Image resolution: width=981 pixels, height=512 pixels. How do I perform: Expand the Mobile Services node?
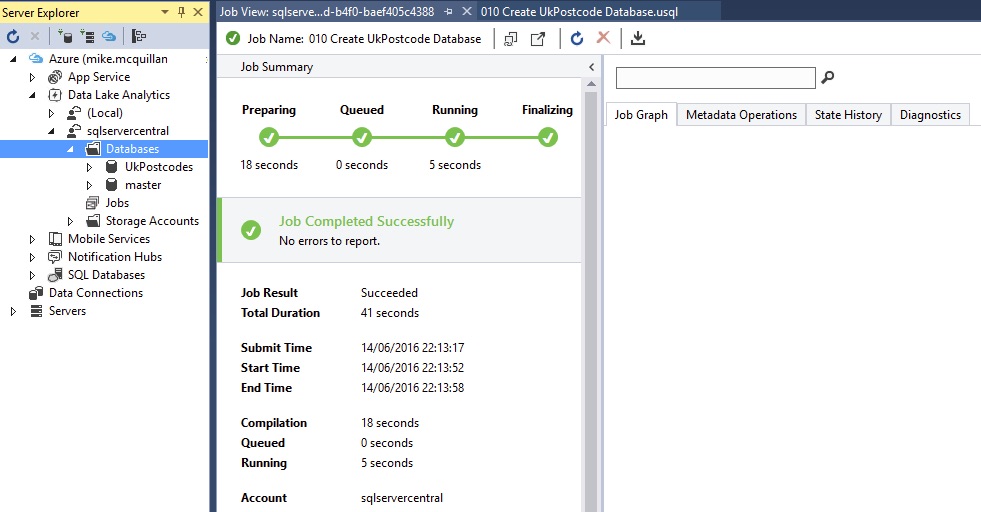[33, 239]
